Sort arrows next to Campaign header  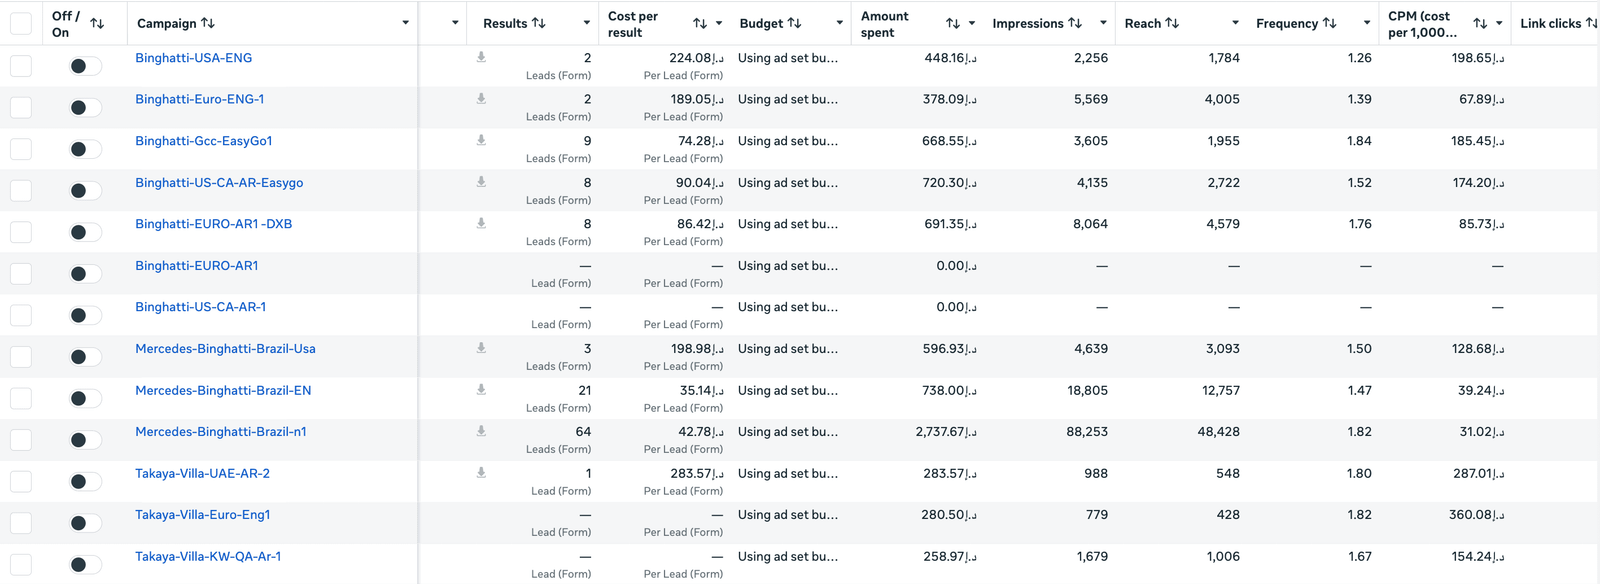pos(208,23)
